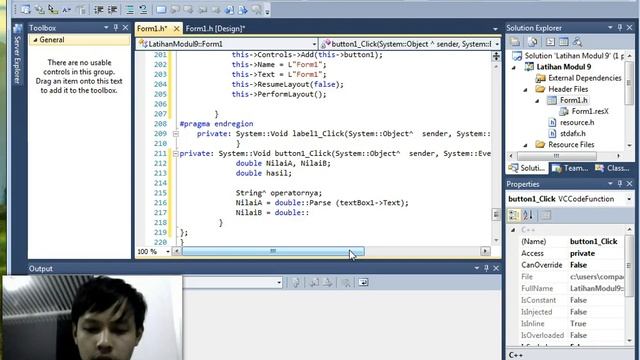Click the (Name) property row in Properties
The image size is (640, 360).
pyautogui.click(x=572, y=242)
